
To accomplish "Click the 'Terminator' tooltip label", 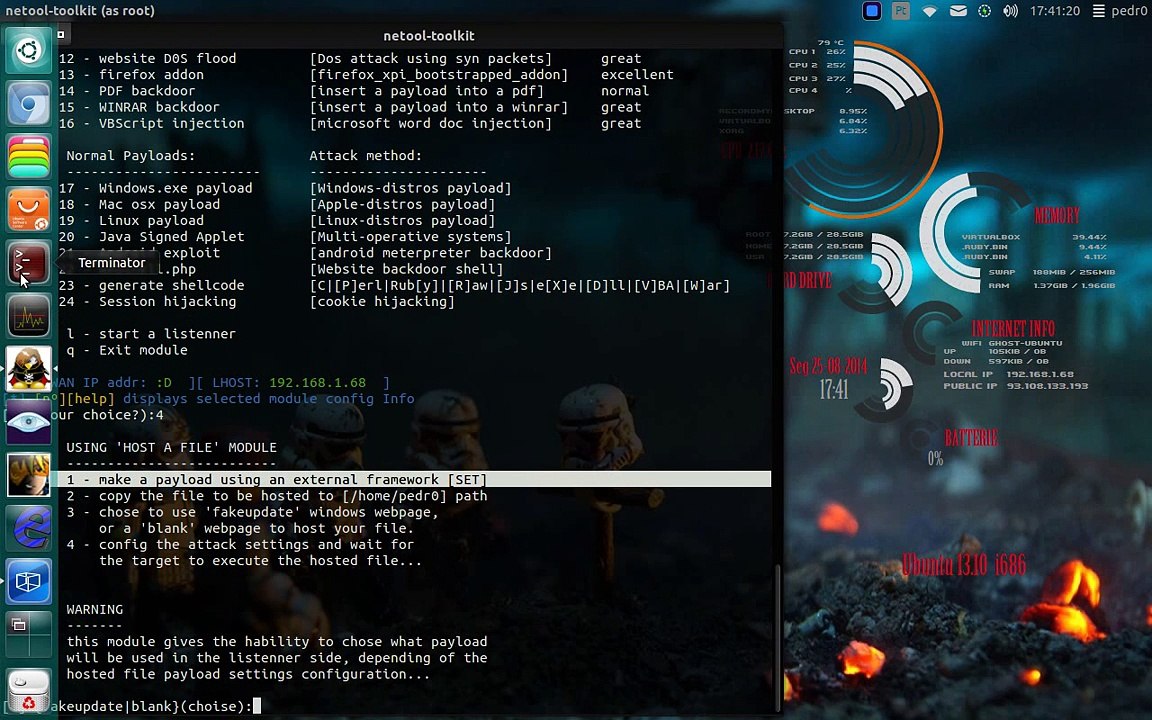I will (x=112, y=262).
